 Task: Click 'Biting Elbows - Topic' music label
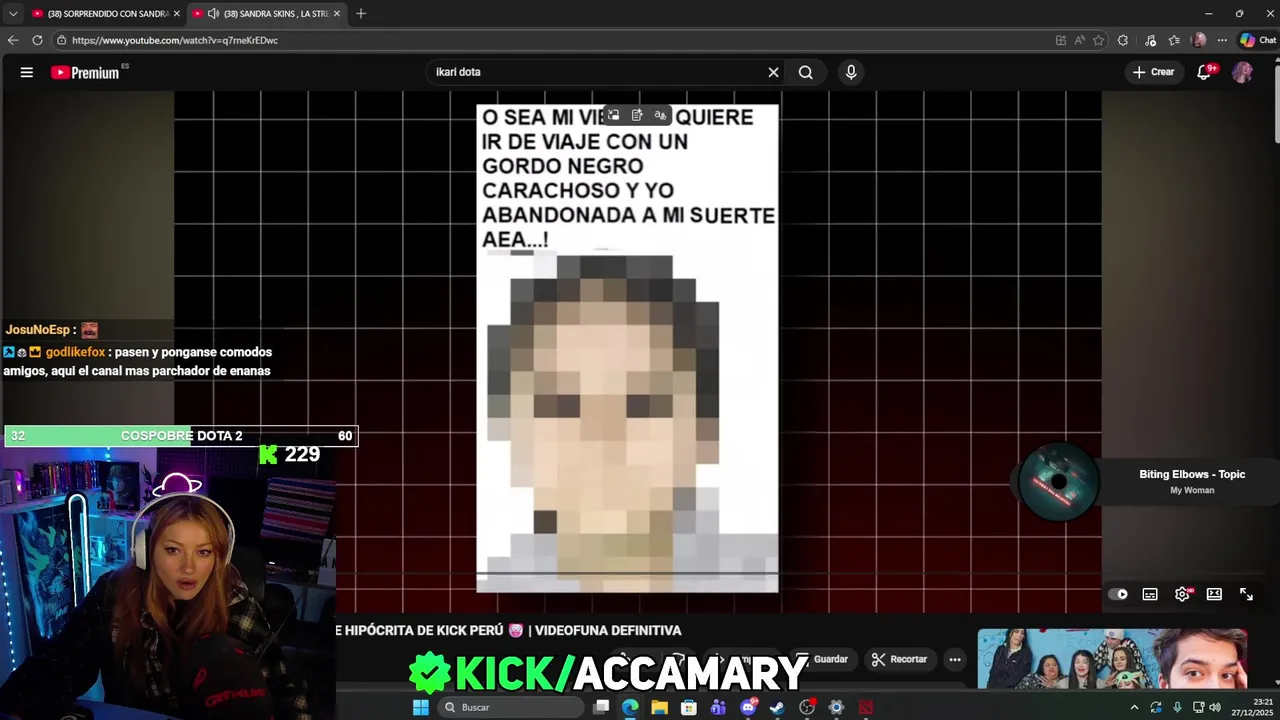(x=1192, y=474)
